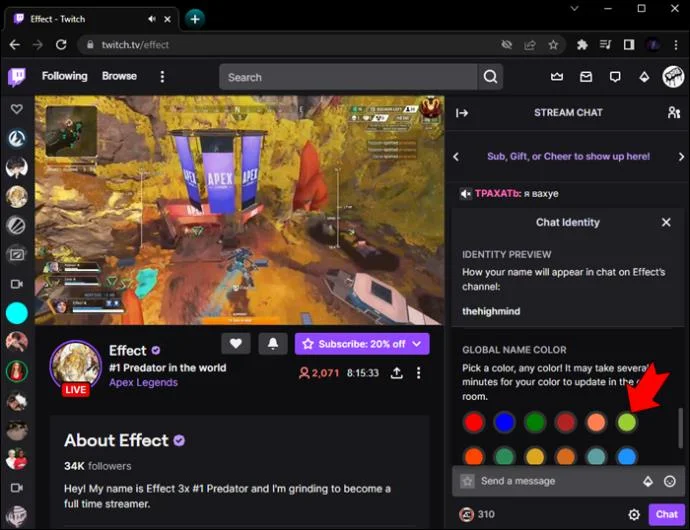The image size is (690, 530).
Task: Open the Chrome three-dot menu
Action: pyautogui.click(x=675, y=45)
